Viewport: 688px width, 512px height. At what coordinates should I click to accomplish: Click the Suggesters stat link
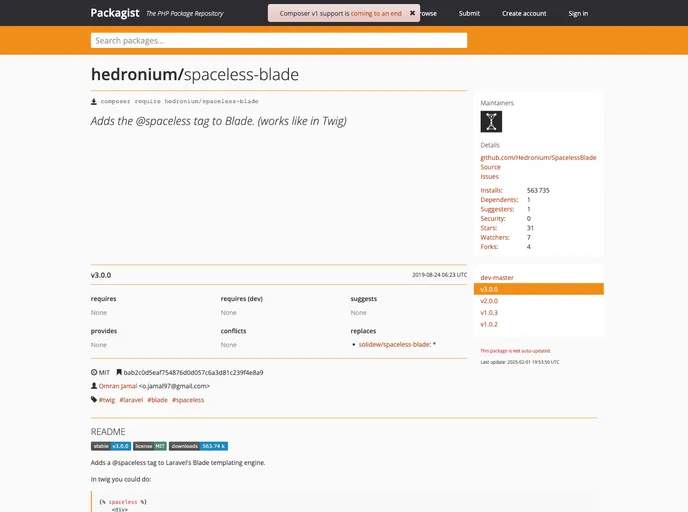point(497,209)
